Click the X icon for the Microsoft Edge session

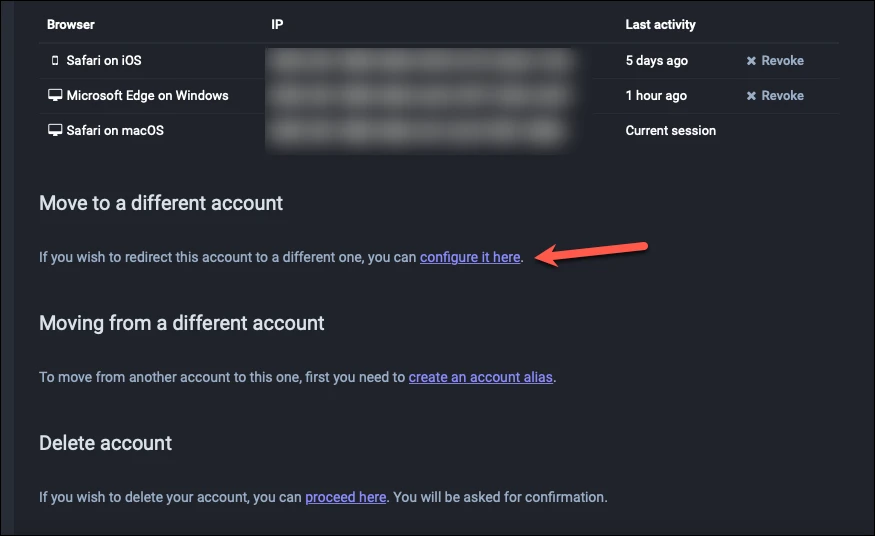[751, 96]
